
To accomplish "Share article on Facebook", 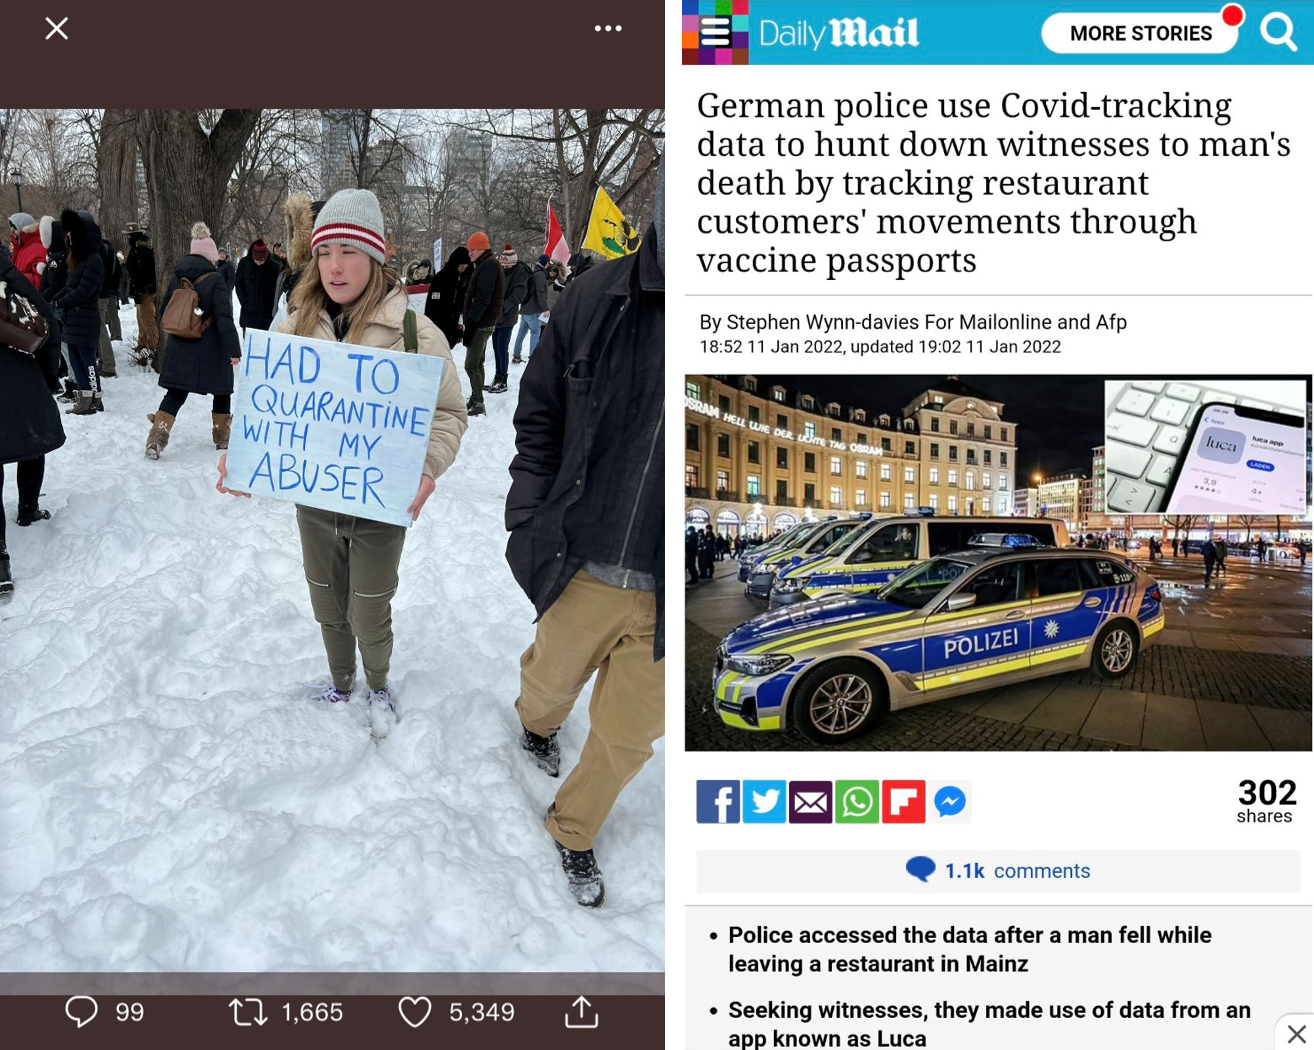I will point(718,802).
